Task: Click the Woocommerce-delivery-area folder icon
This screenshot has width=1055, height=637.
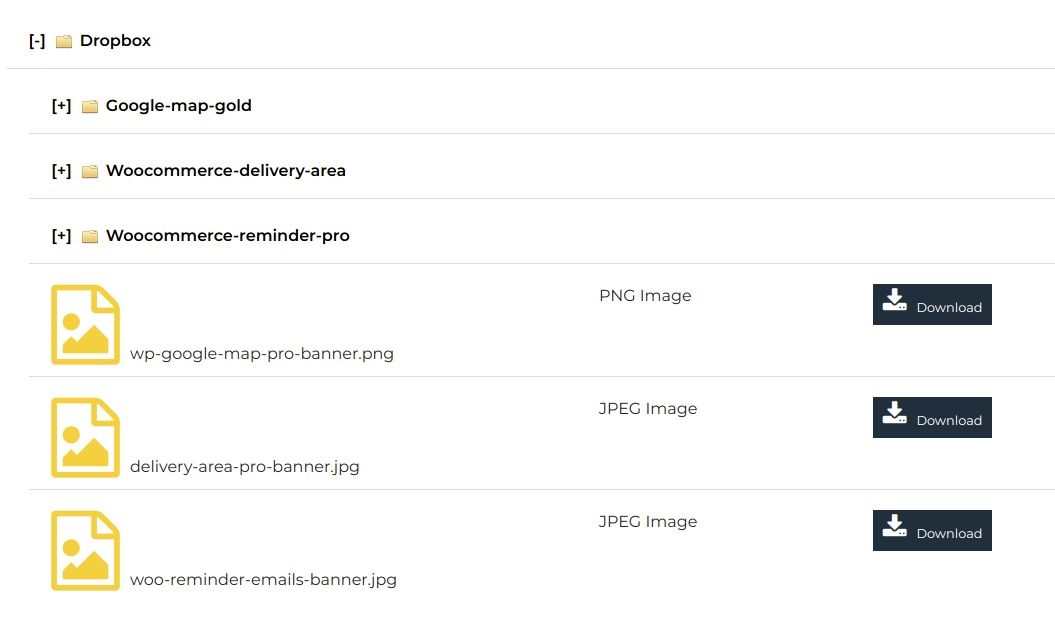Action: (90, 170)
